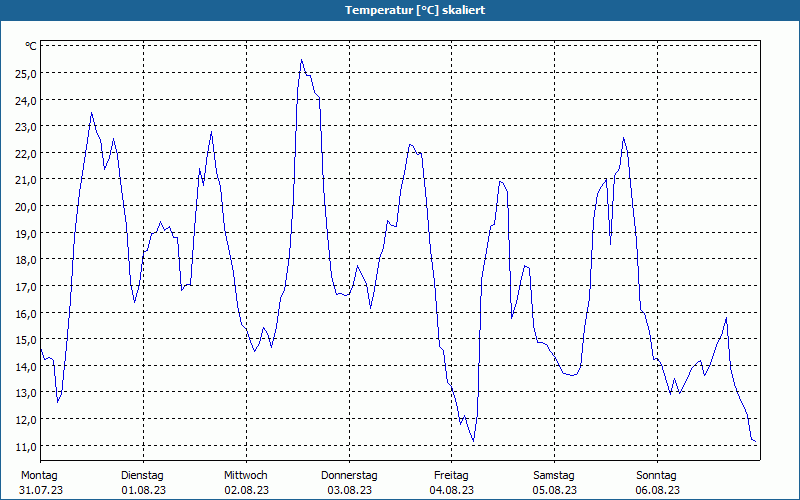This screenshot has width=800, height=500.
Task: Click the Mittwoch day label
Action: [246, 476]
